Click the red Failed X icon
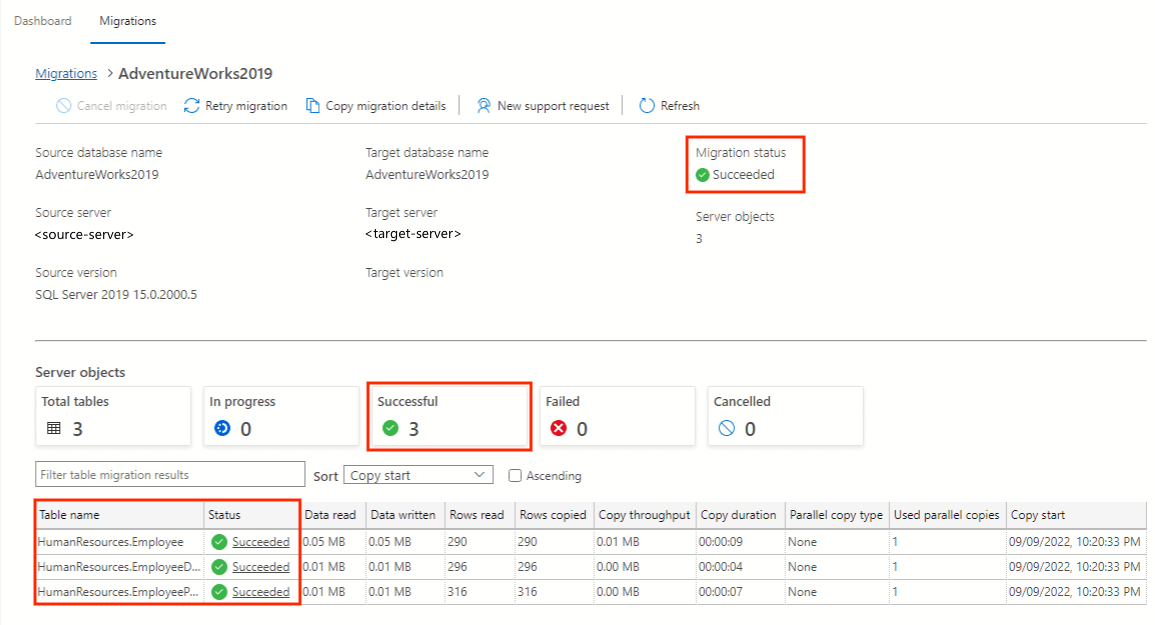The height and width of the screenshot is (625, 1155). point(558,428)
